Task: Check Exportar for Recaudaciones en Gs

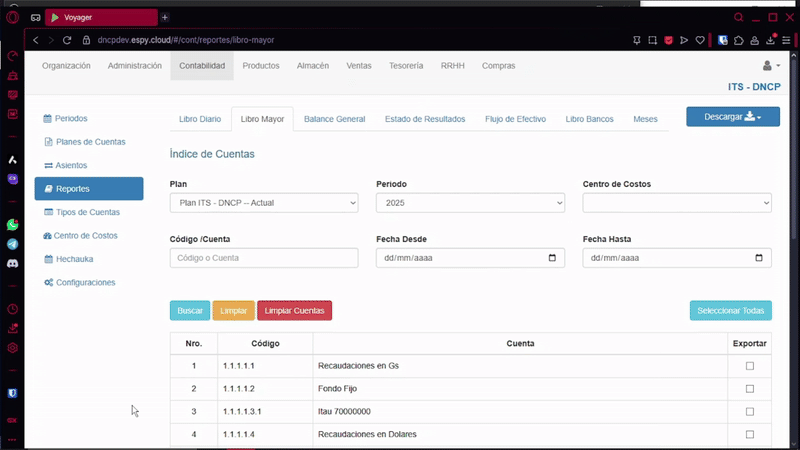Action: 750,366
